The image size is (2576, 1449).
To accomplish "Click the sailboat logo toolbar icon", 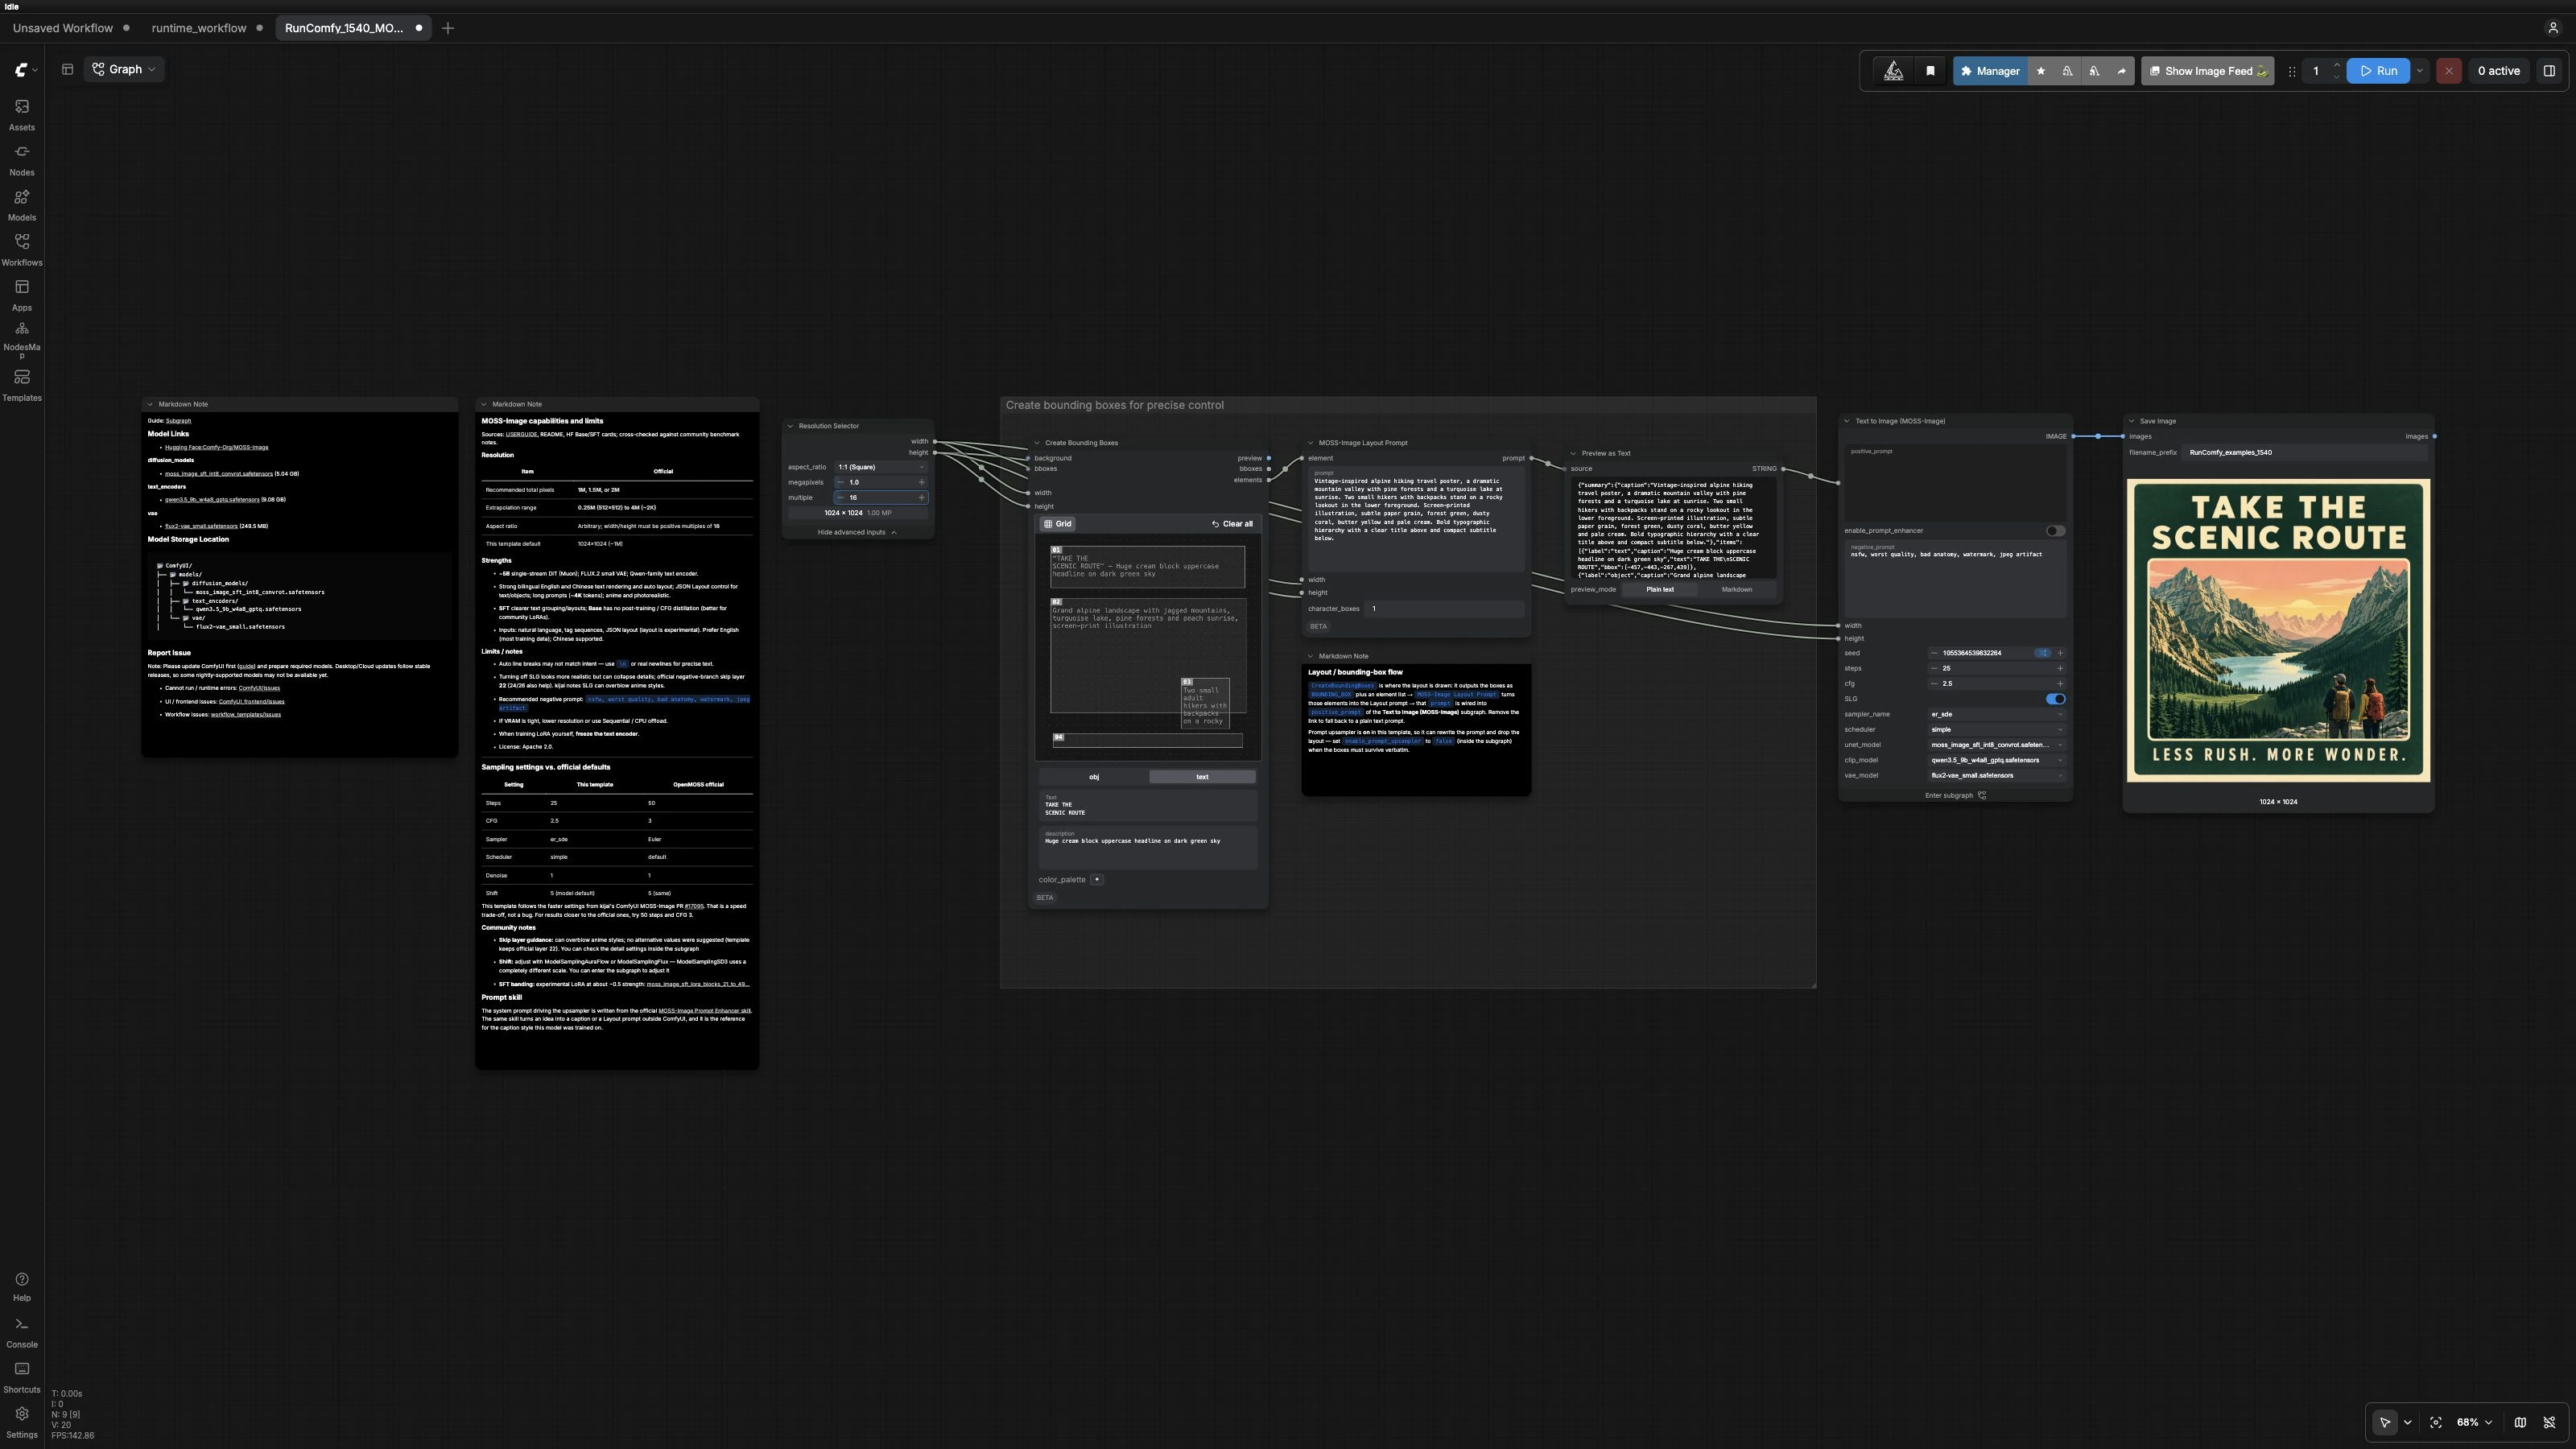I will click(1893, 71).
